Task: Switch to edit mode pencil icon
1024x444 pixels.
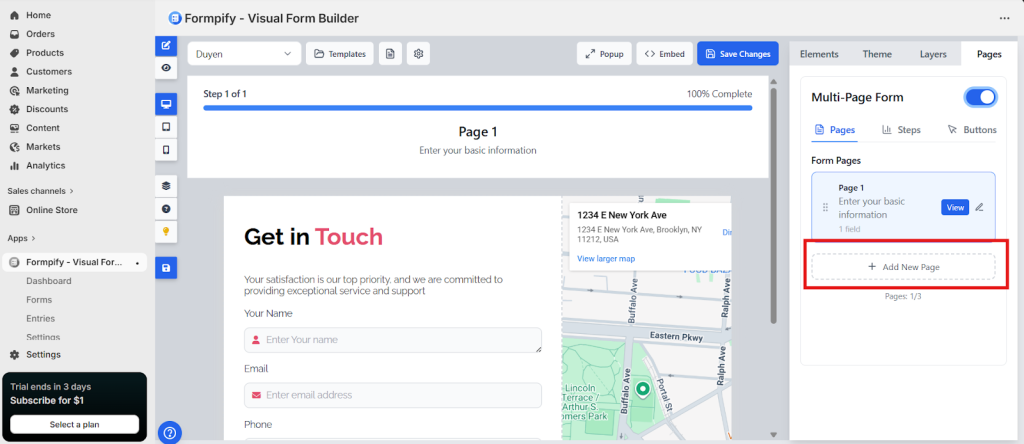Action: 166,46
